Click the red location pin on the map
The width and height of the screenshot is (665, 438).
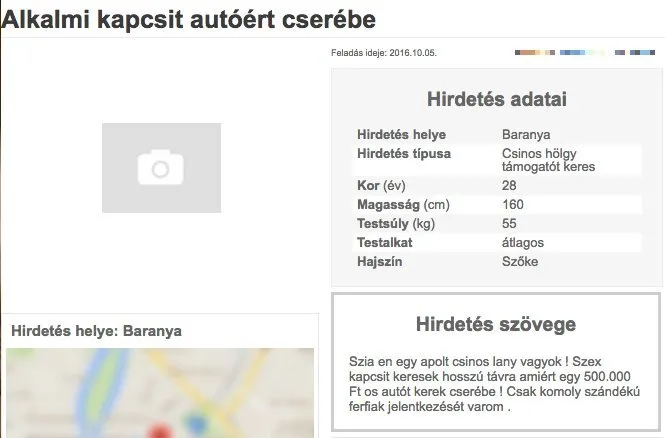click(x=160, y=430)
